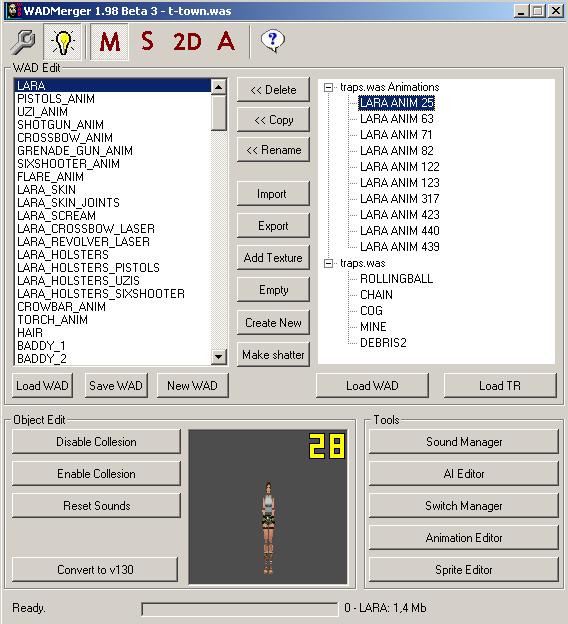Select LARA ANIM 63 tree item
The height and width of the screenshot is (624, 568).
pyautogui.click(x=396, y=119)
